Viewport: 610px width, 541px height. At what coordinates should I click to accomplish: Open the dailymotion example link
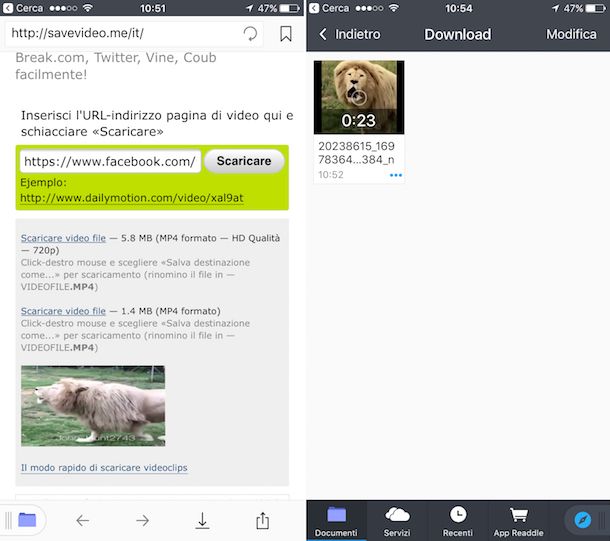point(132,198)
